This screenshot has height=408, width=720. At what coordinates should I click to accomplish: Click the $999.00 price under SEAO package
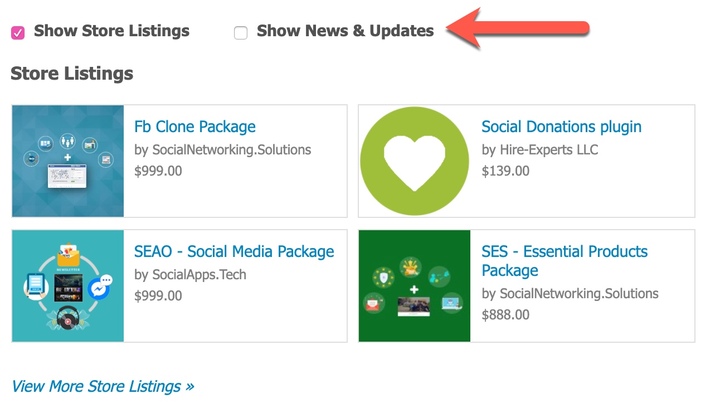(x=158, y=296)
